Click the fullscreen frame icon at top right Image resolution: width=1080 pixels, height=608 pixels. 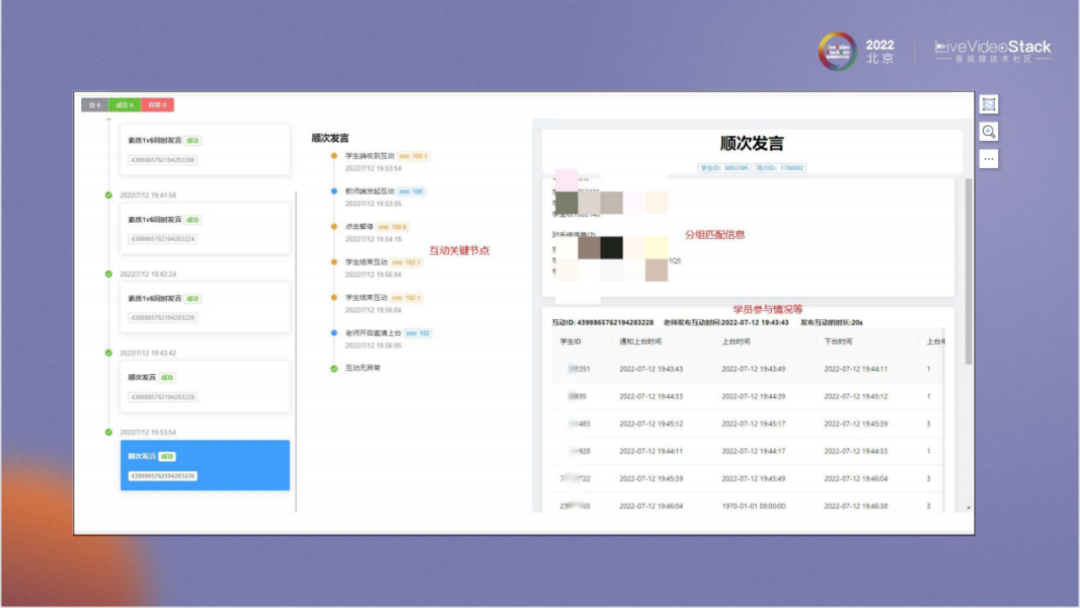pos(988,105)
